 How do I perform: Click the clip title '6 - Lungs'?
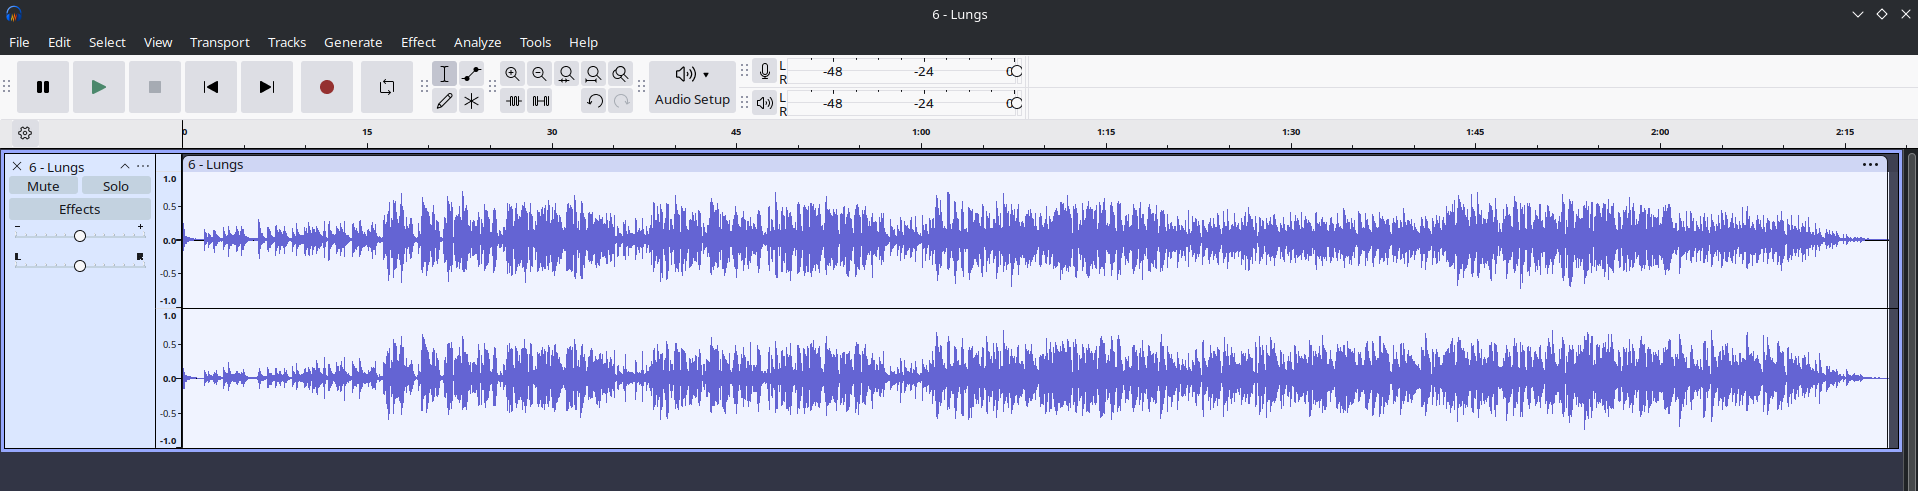tap(216, 165)
